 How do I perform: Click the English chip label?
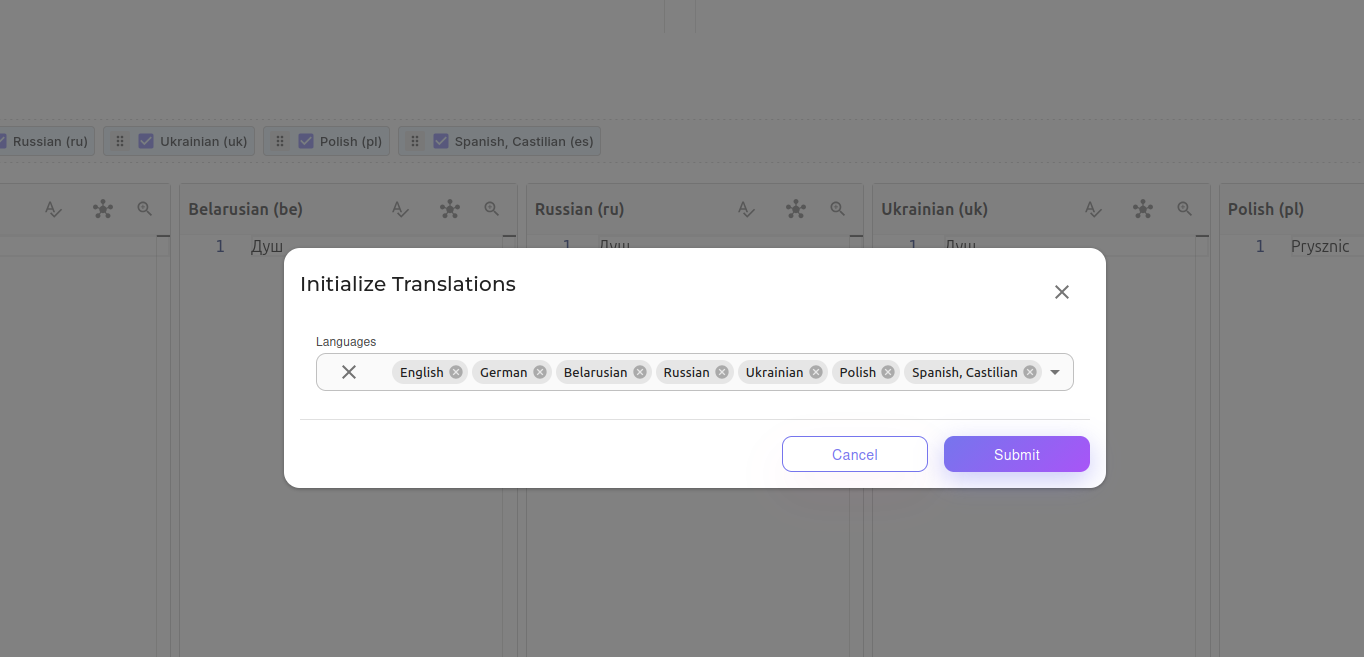click(421, 372)
